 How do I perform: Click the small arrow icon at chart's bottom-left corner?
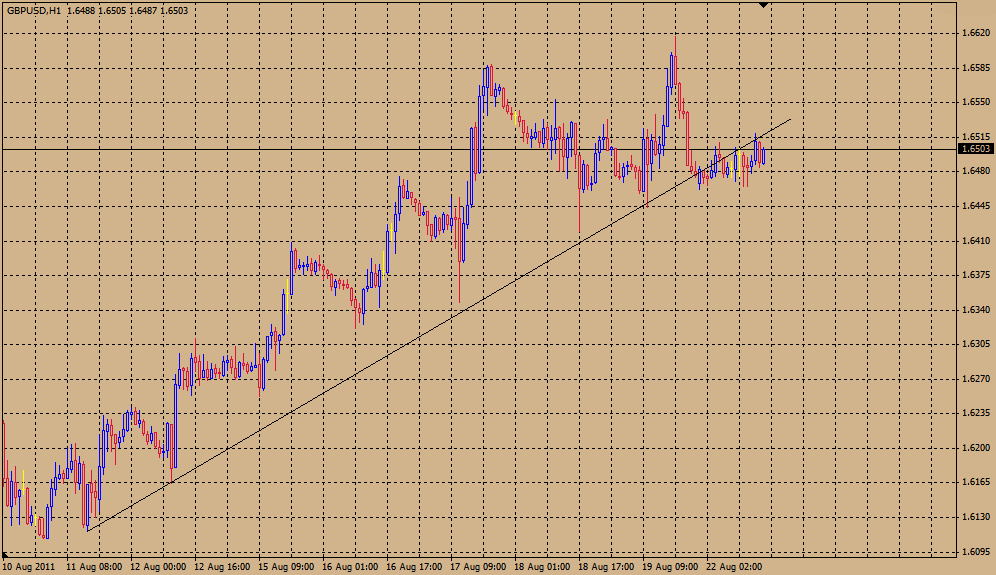(5, 555)
